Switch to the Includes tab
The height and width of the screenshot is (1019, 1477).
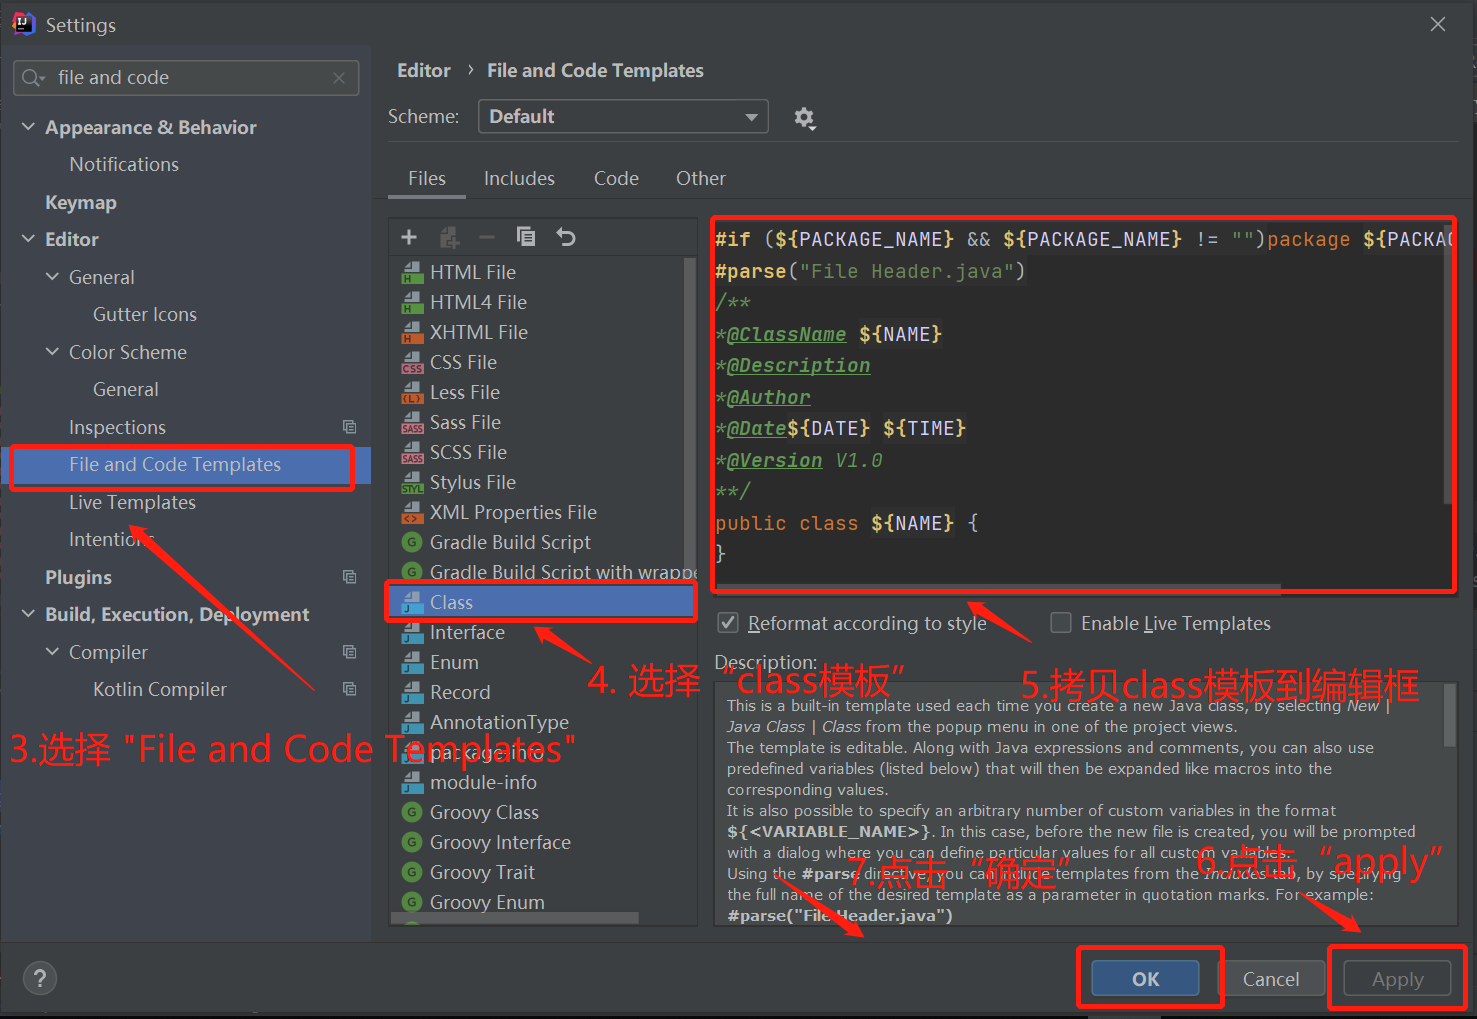pos(519,178)
